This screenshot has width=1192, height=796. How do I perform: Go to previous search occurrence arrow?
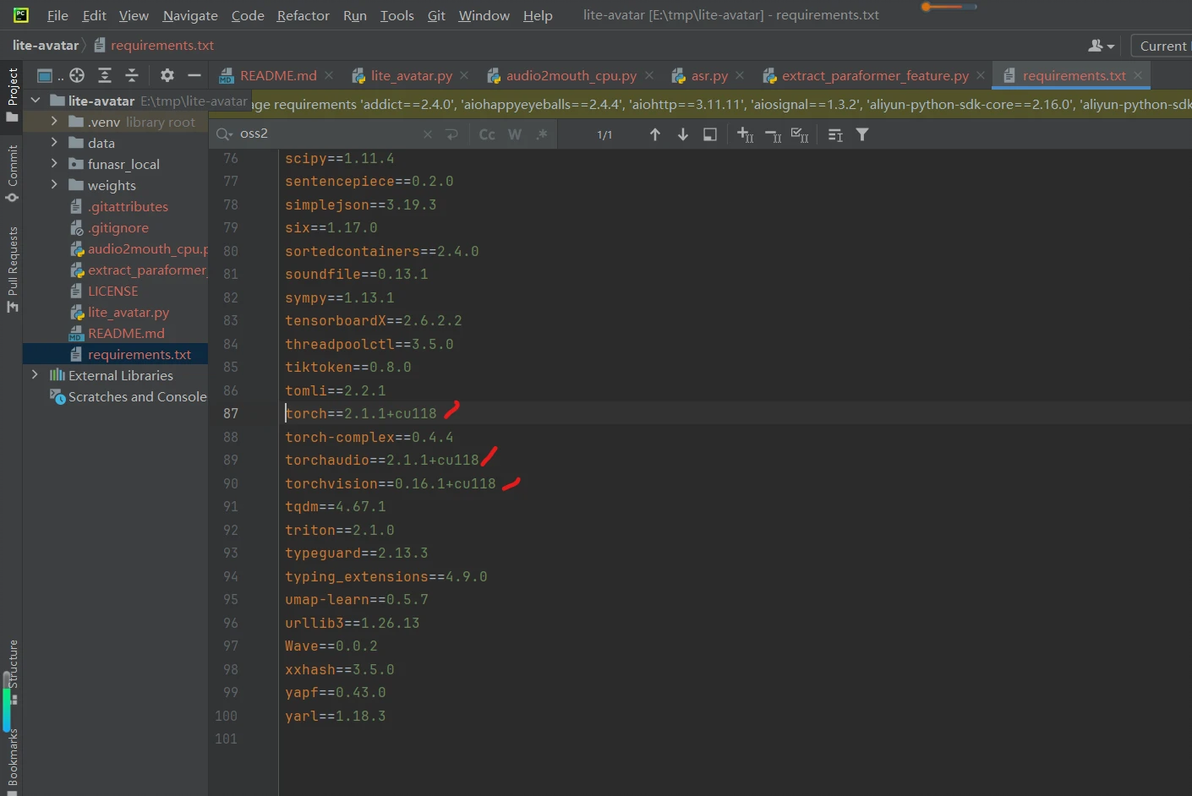[655, 134]
